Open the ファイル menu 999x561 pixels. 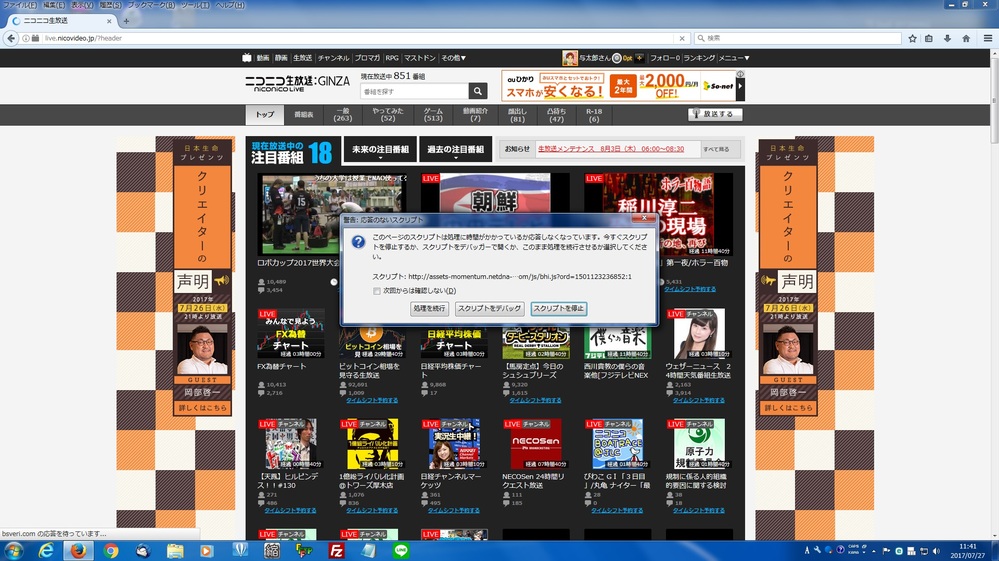(20, 5)
